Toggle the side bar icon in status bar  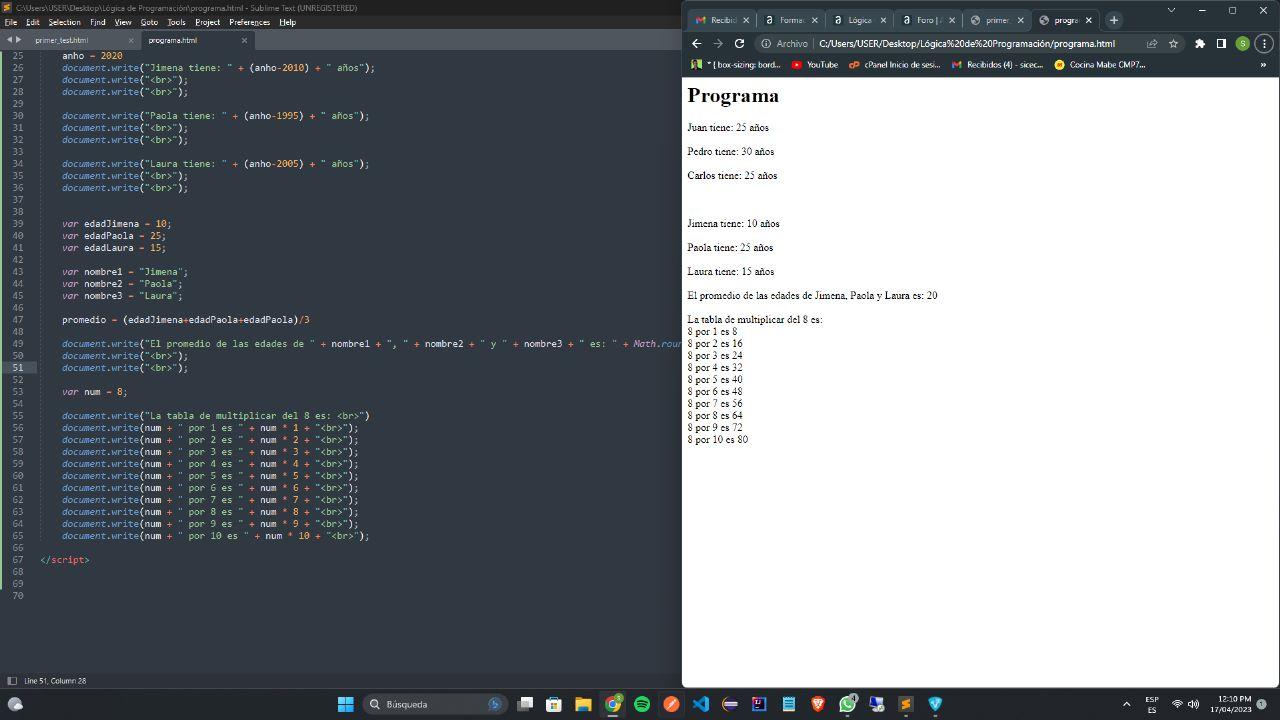[12, 681]
